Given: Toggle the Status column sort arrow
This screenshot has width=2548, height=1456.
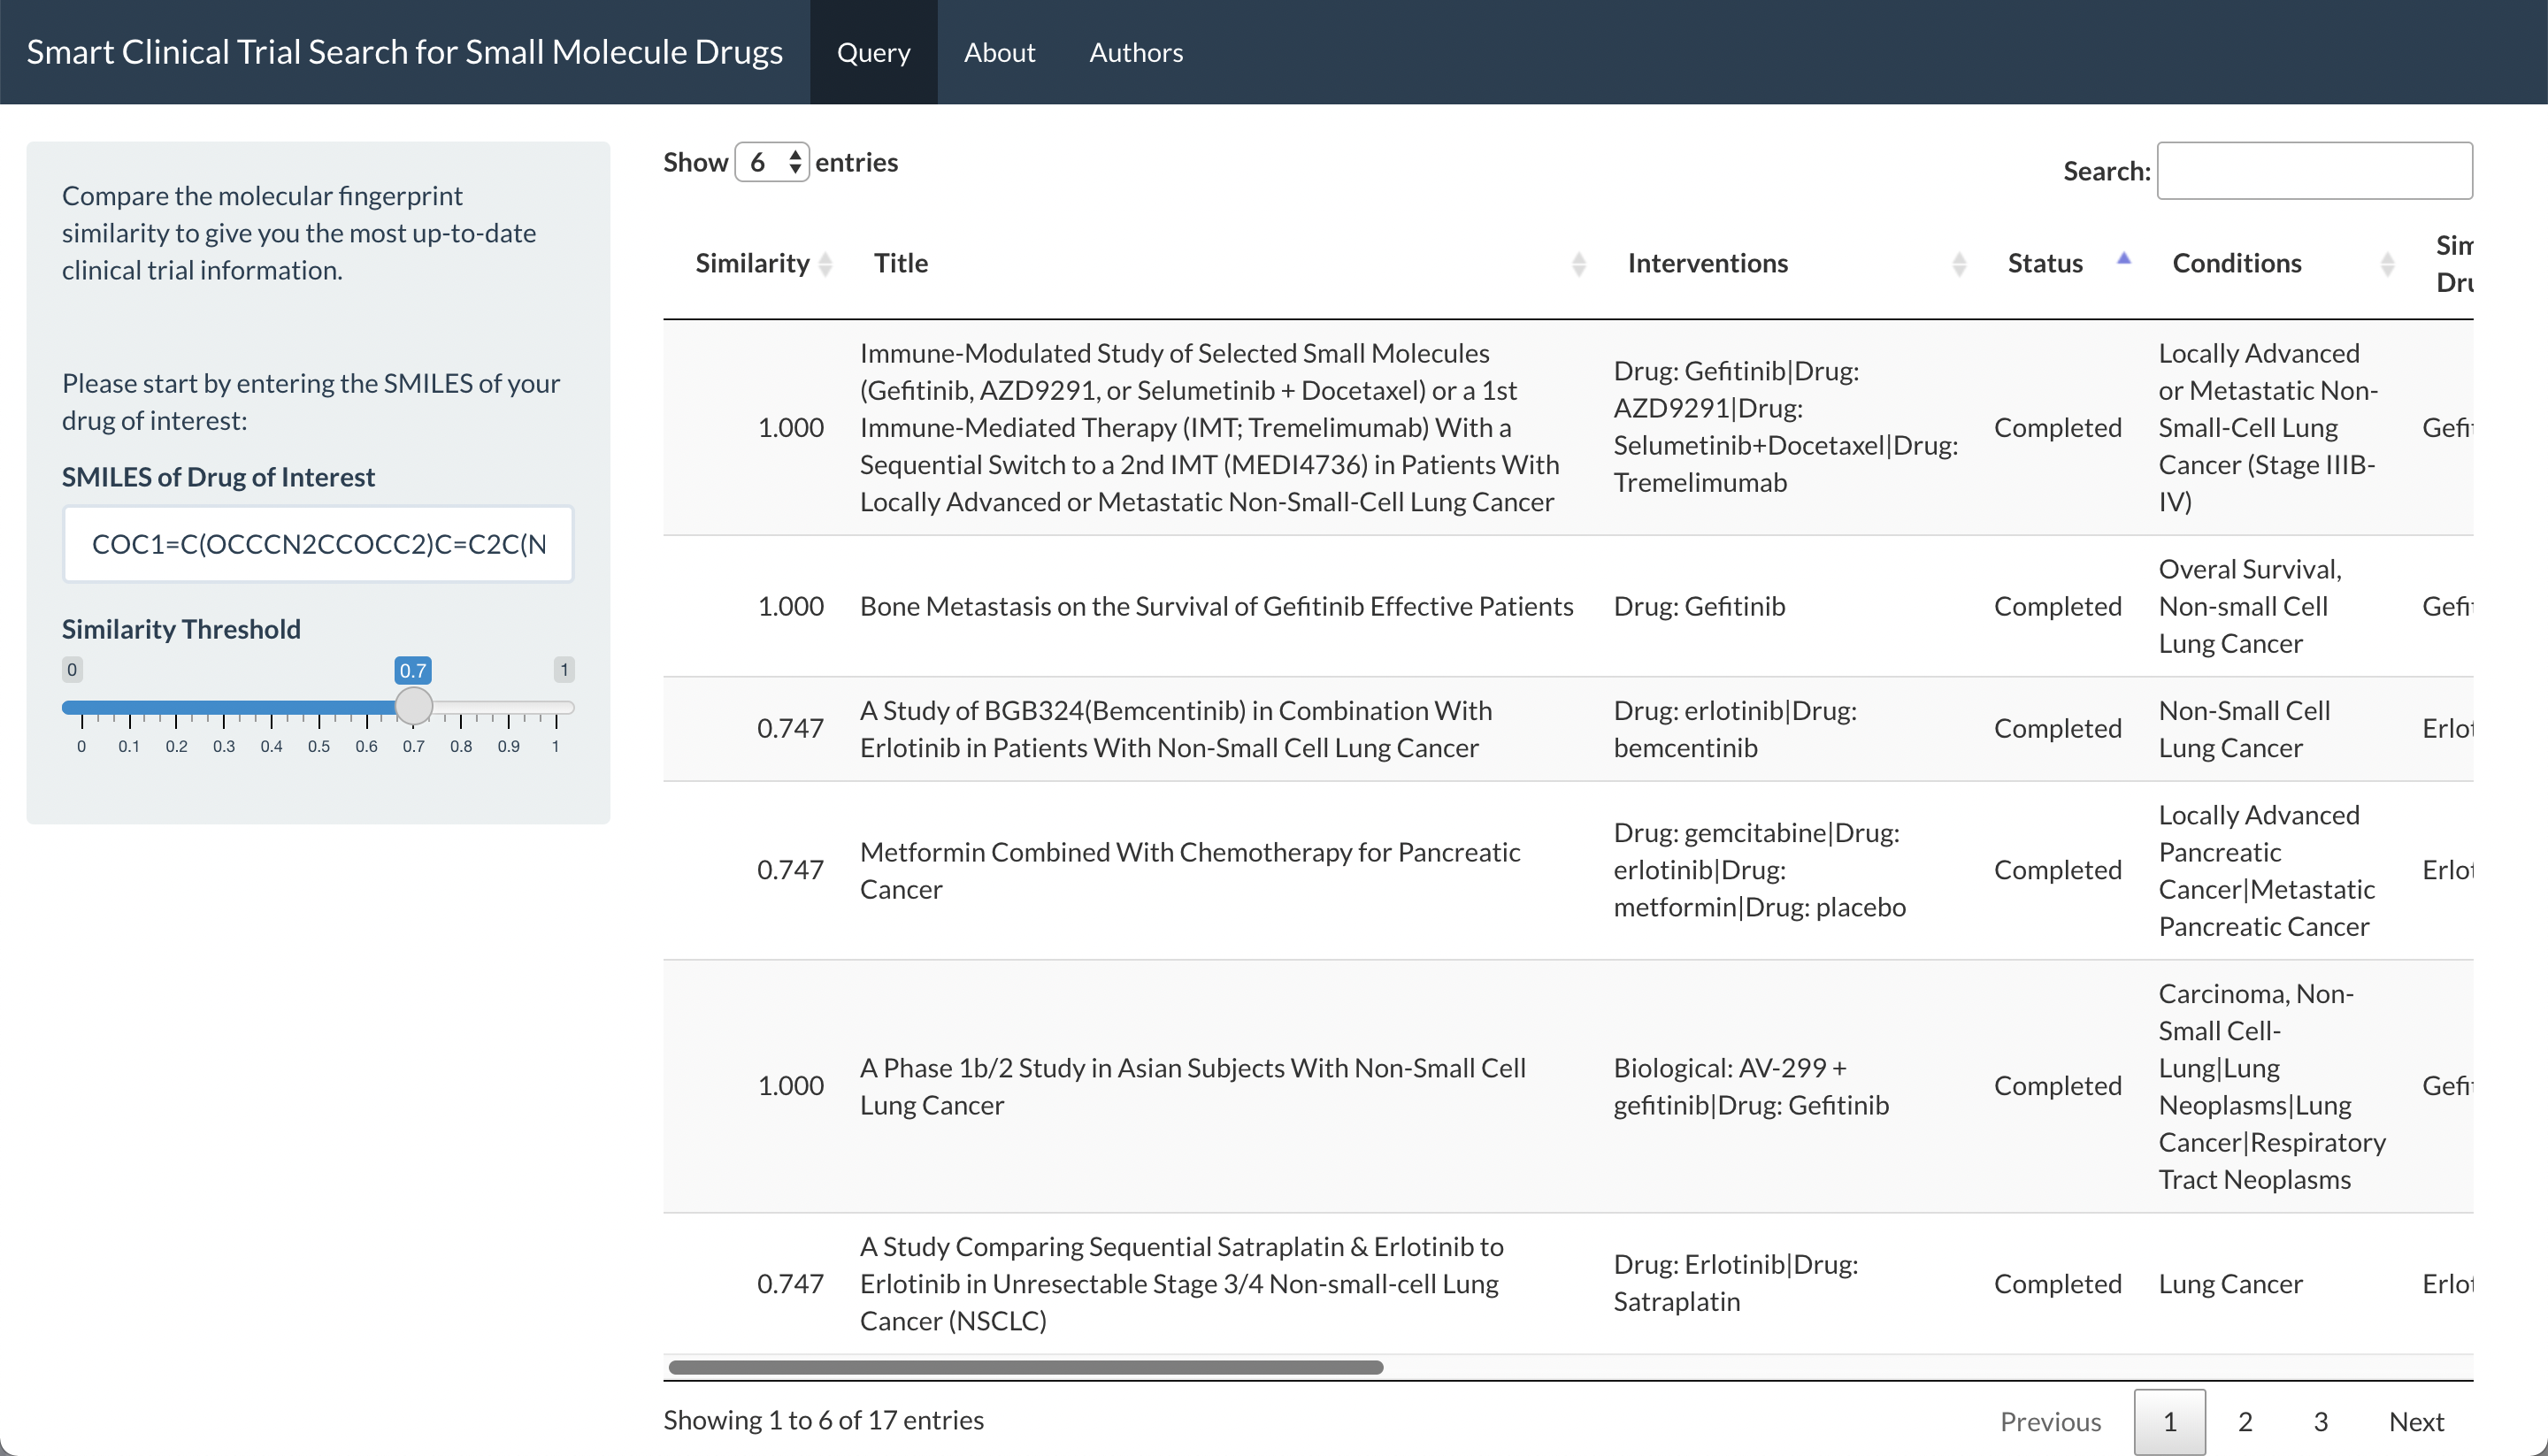Looking at the screenshot, I should (x=2124, y=259).
